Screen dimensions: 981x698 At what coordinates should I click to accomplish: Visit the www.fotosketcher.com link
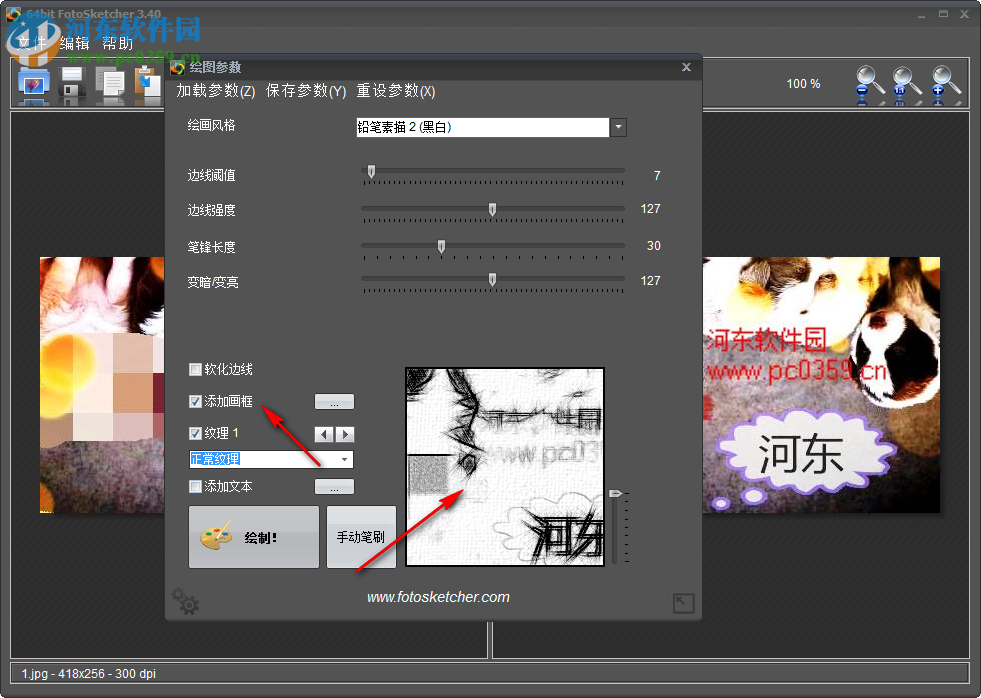(437, 597)
